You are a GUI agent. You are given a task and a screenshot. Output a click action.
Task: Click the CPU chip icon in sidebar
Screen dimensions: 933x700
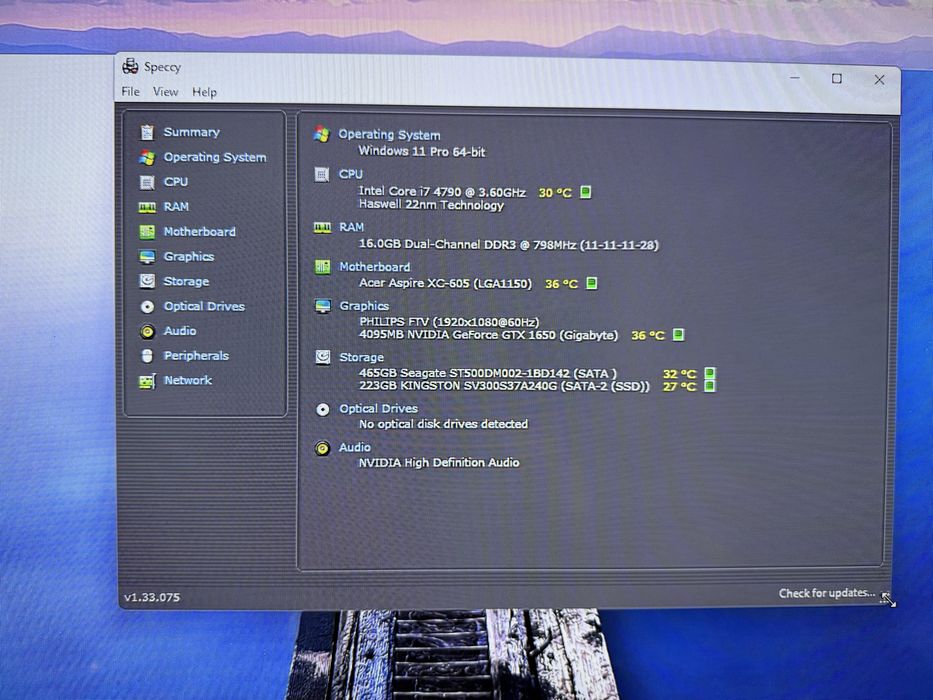coord(147,182)
